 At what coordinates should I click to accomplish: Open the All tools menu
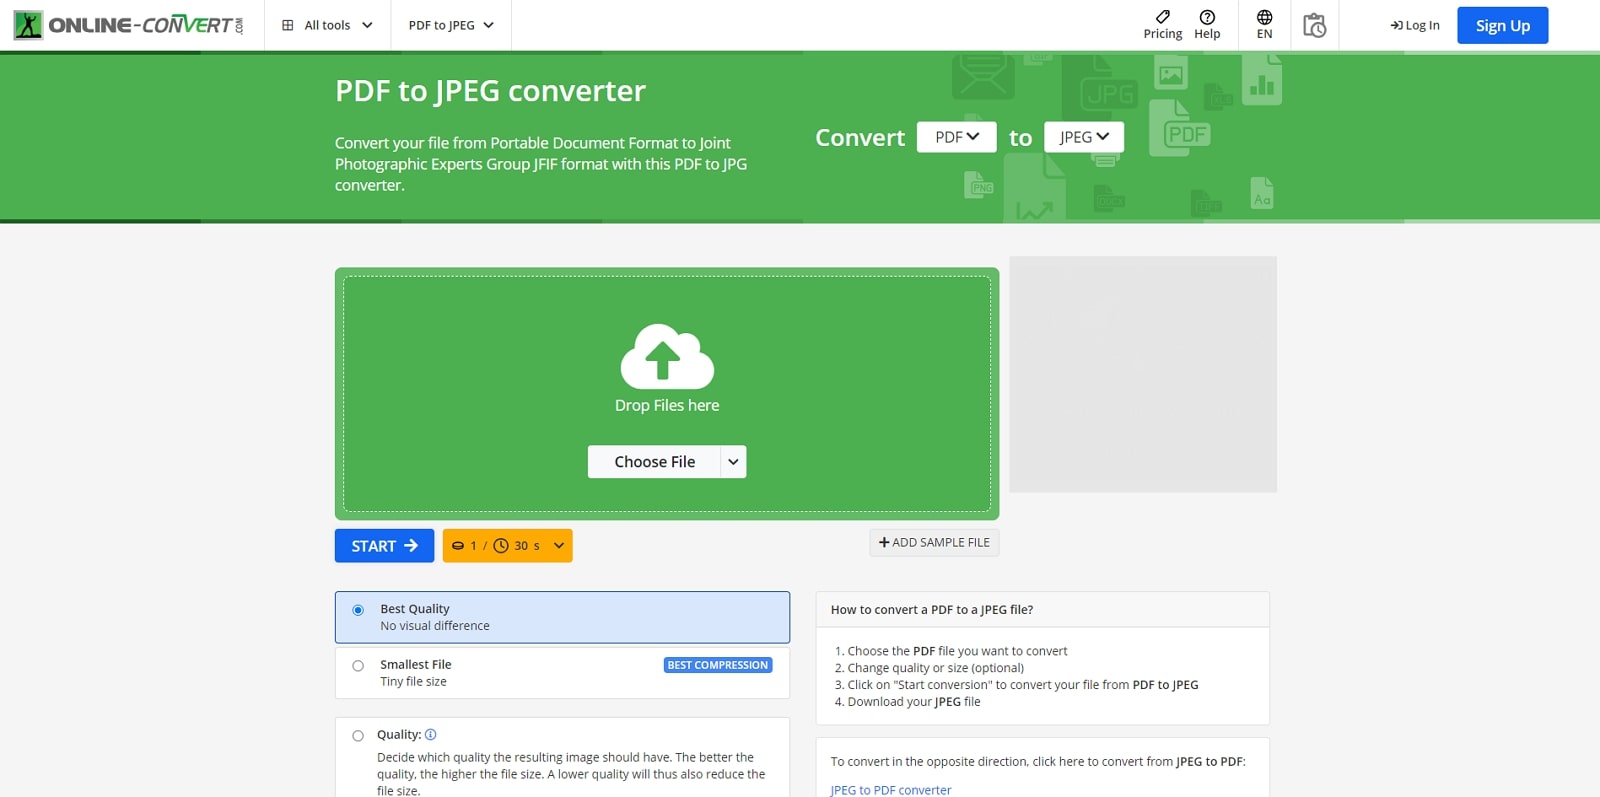click(x=327, y=25)
